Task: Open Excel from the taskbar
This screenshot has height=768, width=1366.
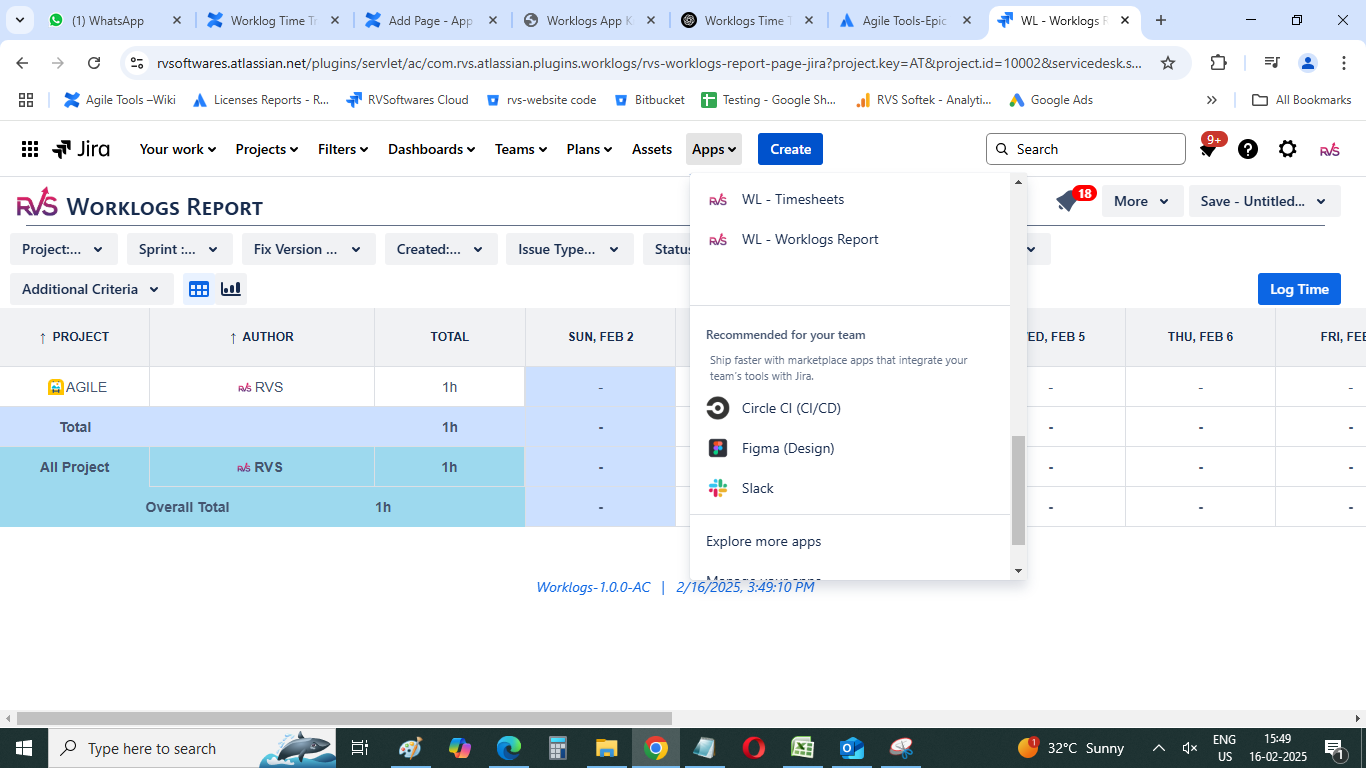Action: (x=803, y=748)
